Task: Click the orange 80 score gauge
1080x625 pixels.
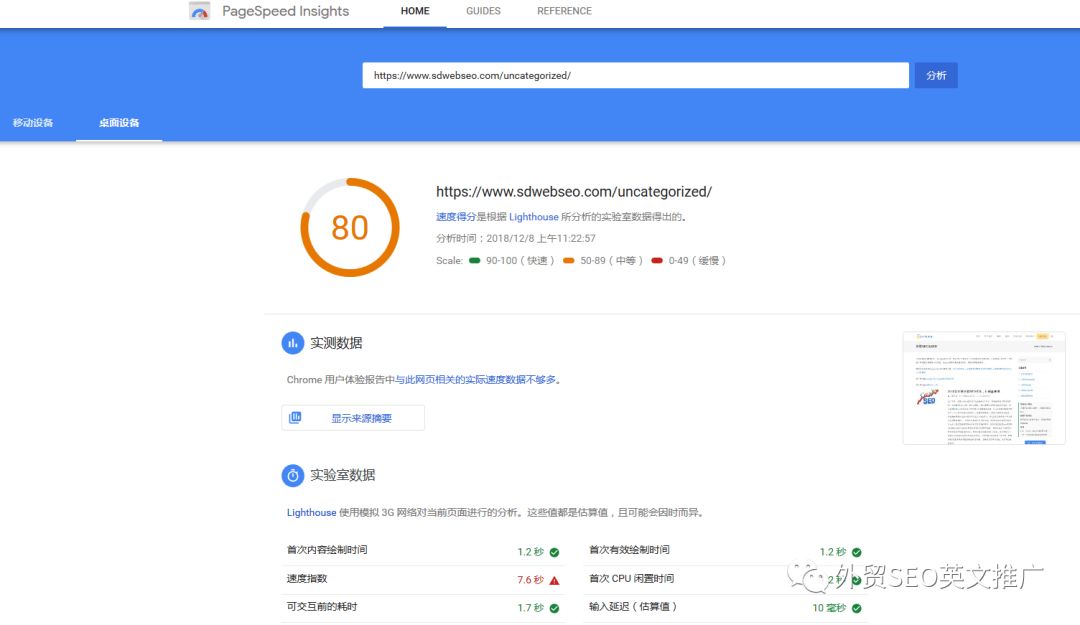Action: [349, 228]
